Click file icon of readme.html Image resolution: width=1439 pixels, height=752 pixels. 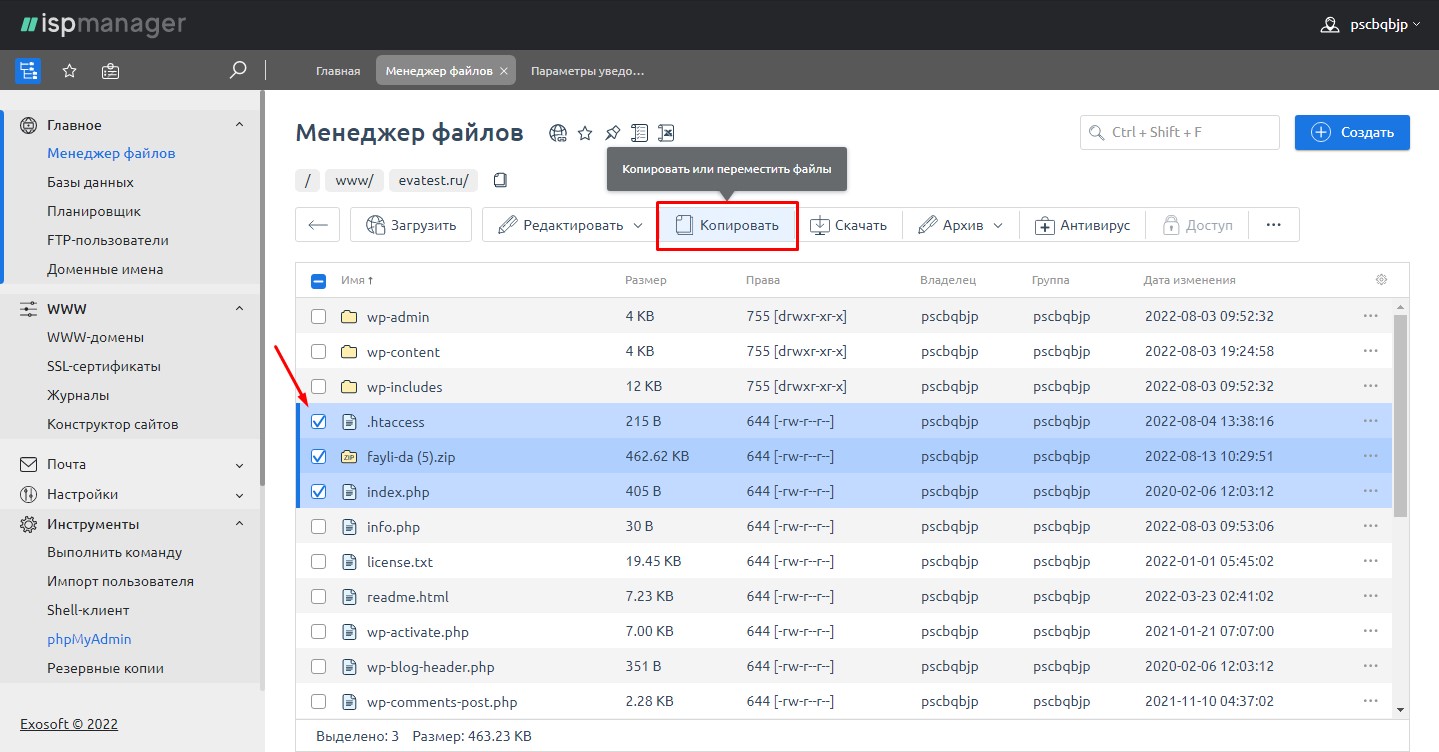pos(349,597)
